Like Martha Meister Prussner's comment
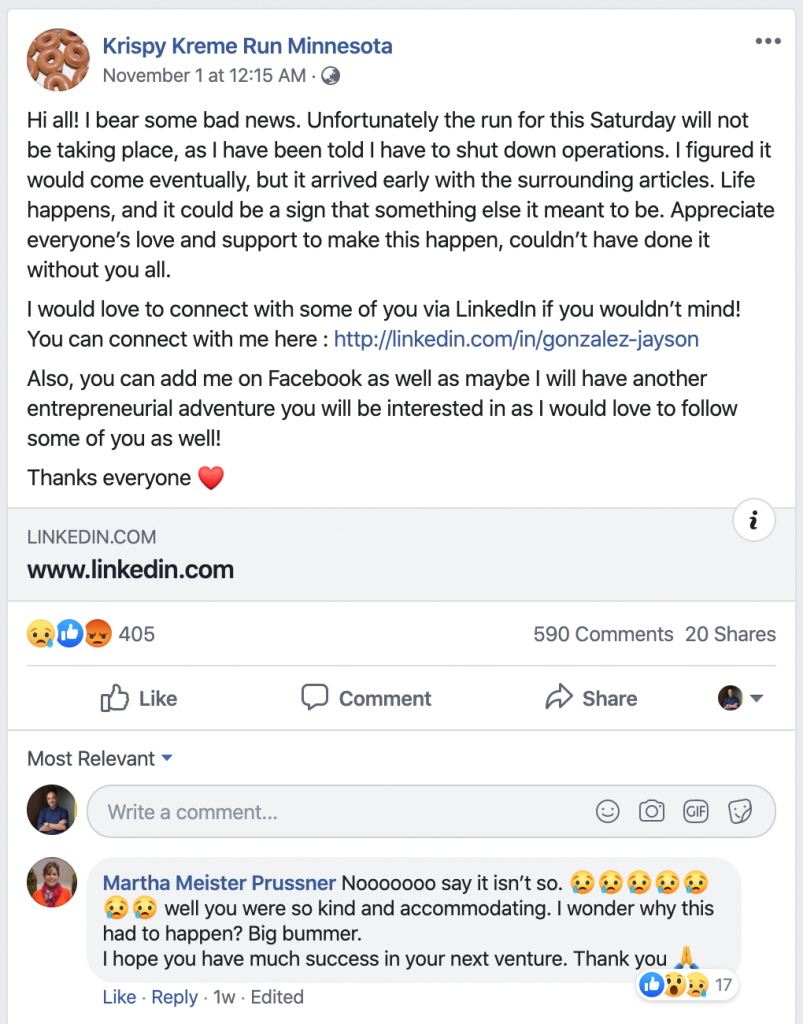This screenshot has width=803, height=1024. [119, 997]
